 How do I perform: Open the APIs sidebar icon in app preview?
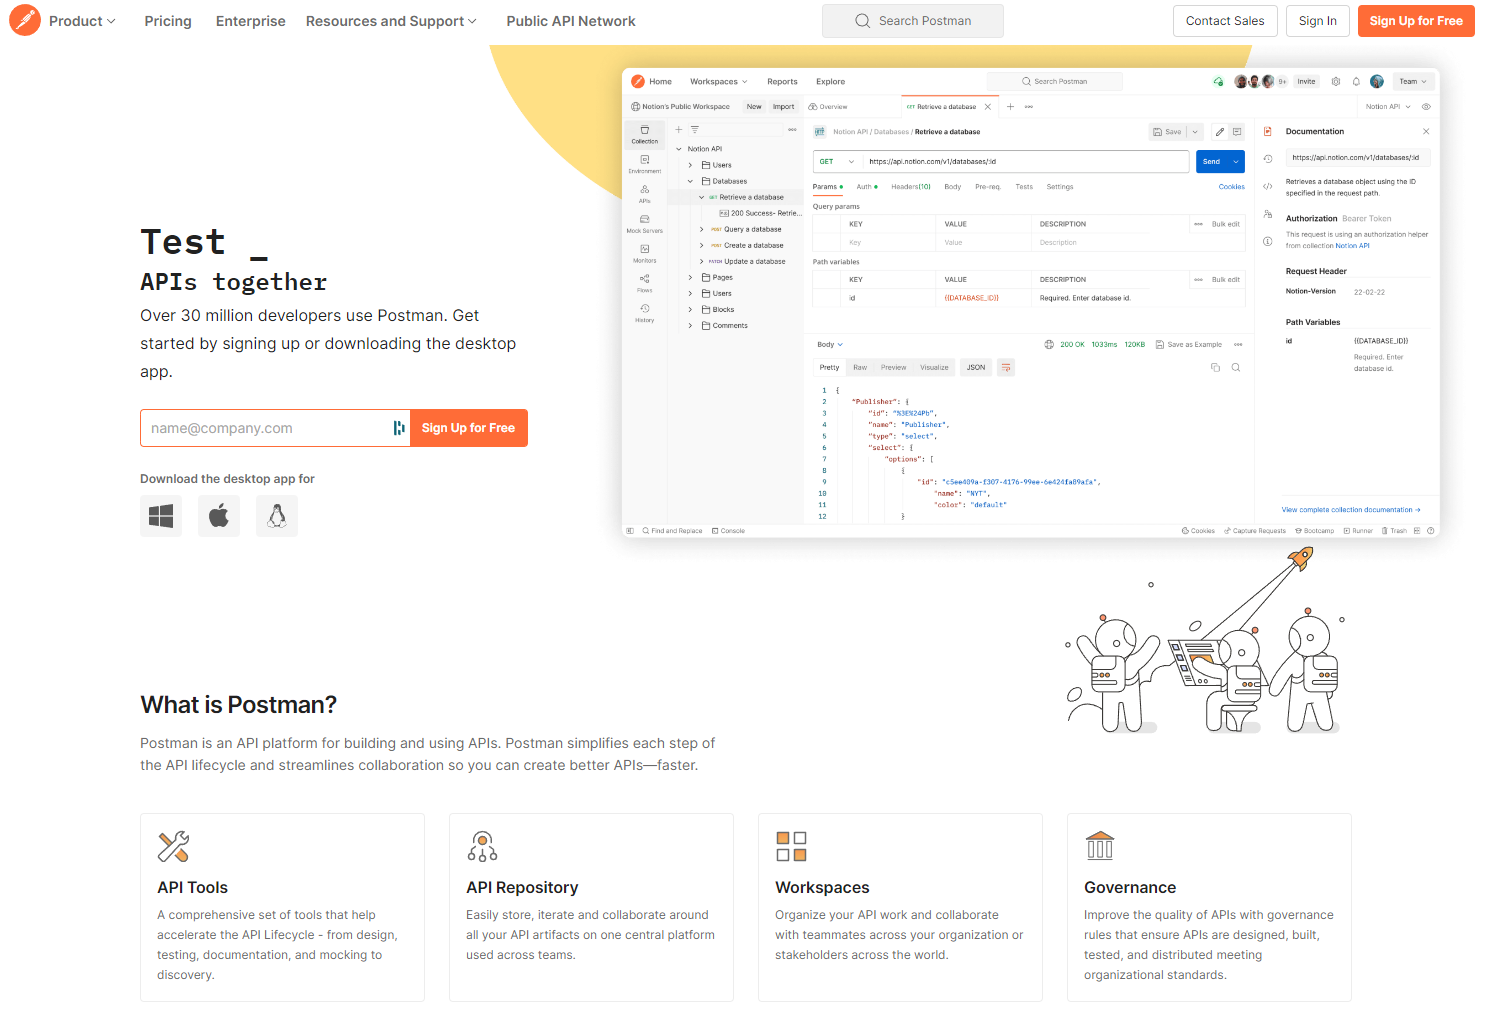pos(645,194)
